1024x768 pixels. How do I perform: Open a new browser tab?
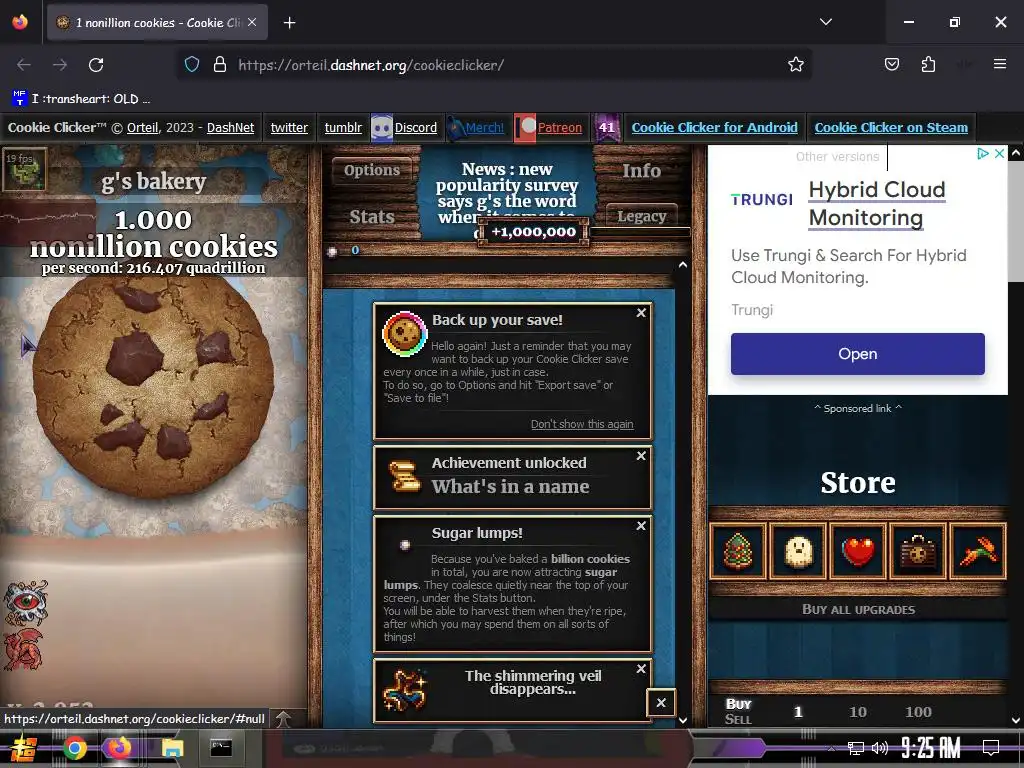289,23
